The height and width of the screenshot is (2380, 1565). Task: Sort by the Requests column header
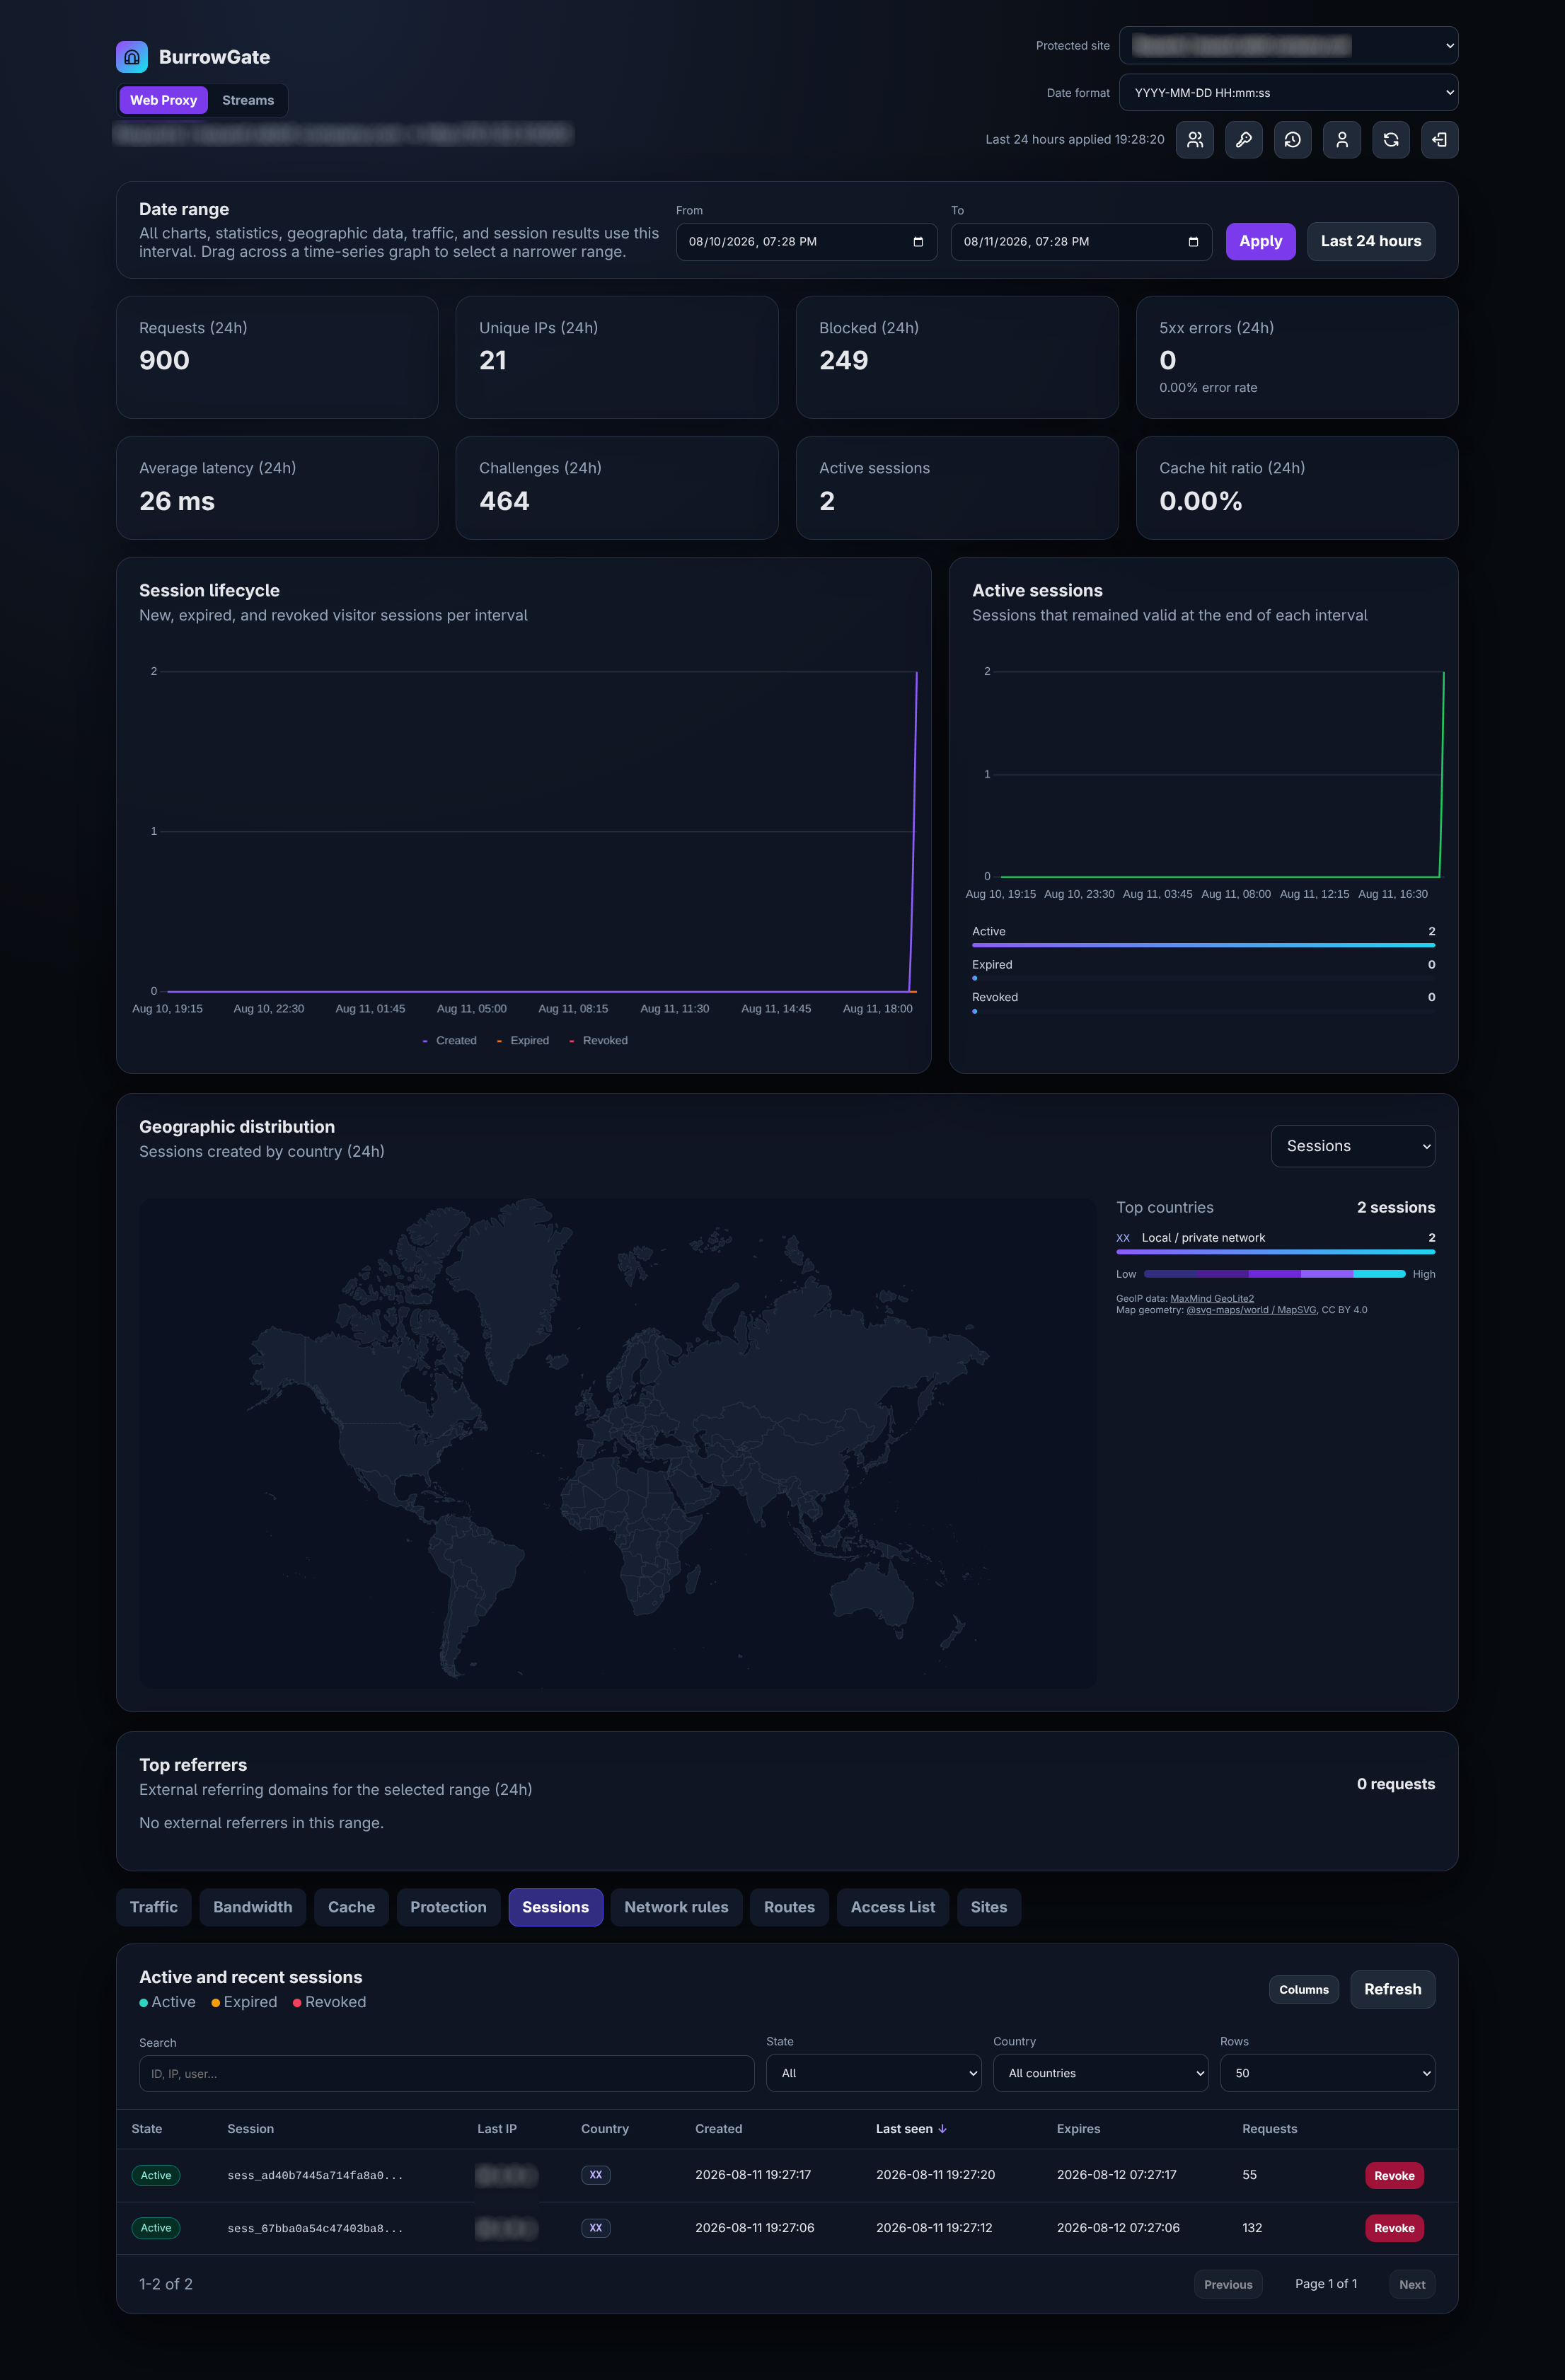(1269, 2129)
